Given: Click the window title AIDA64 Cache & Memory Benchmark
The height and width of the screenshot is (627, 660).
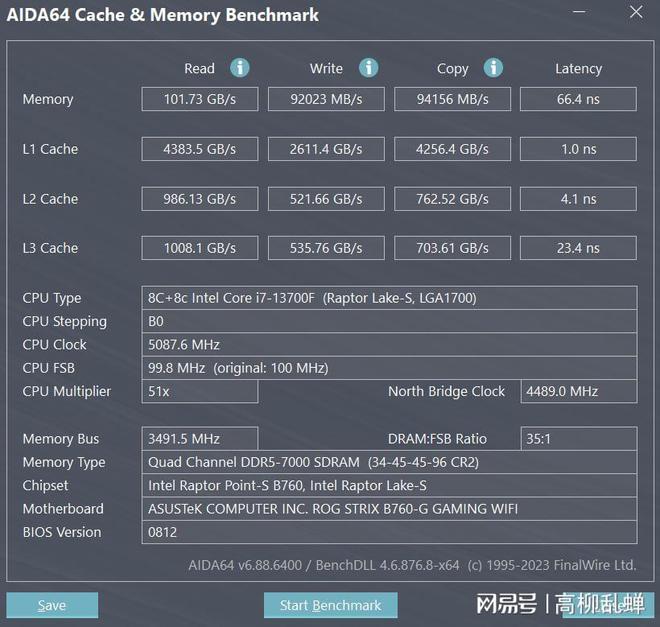Looking at the screenshot, I should click(x=162, y=15).
